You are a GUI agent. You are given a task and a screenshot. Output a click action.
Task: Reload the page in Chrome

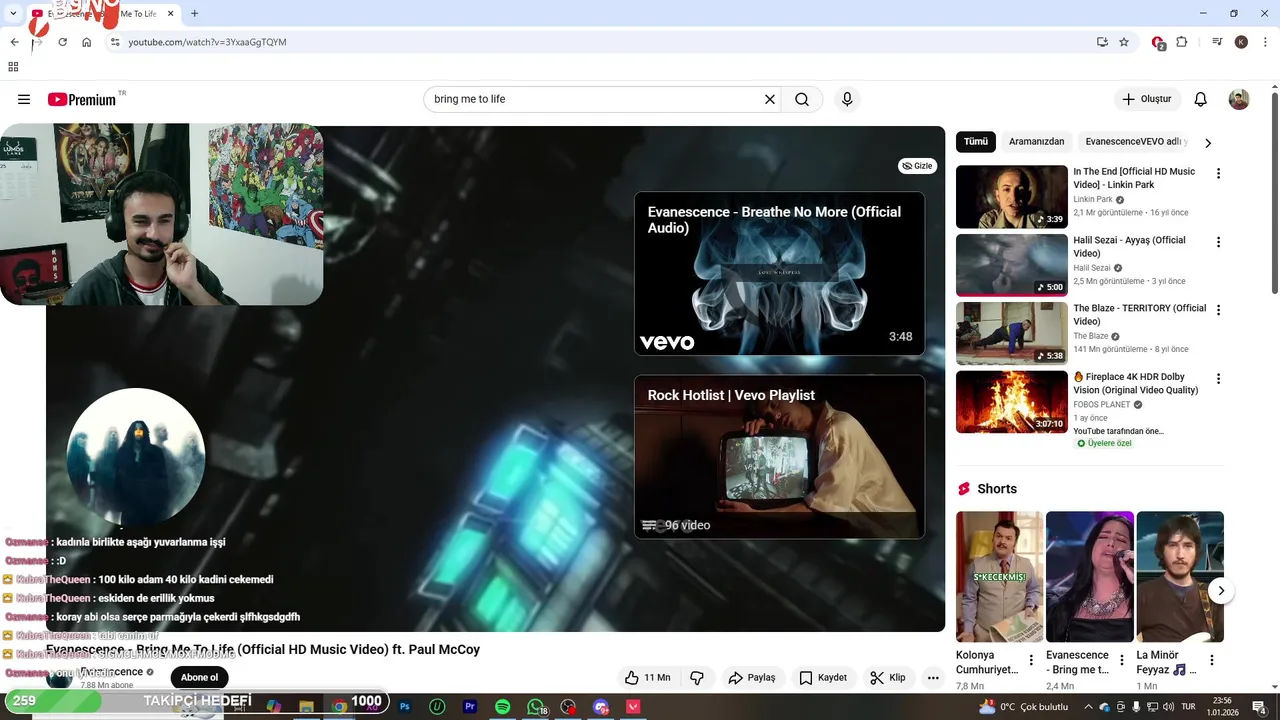62,42
